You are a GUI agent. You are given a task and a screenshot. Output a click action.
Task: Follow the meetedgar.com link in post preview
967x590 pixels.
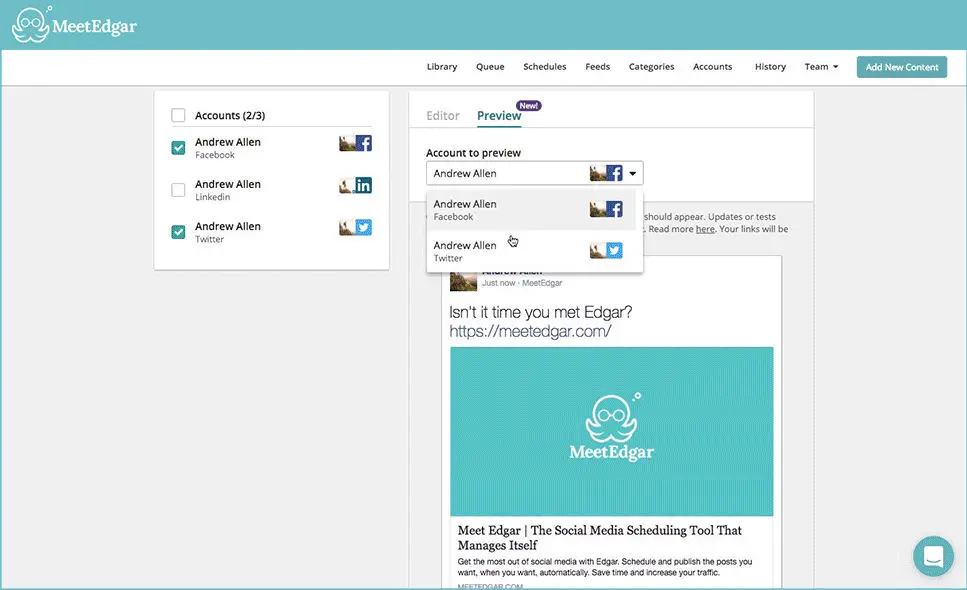pos(529,331)
